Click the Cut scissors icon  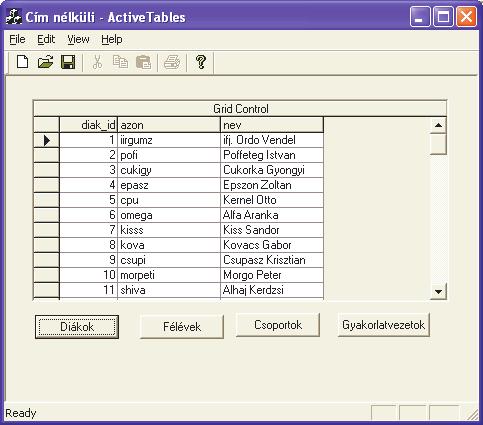[97, 62]
